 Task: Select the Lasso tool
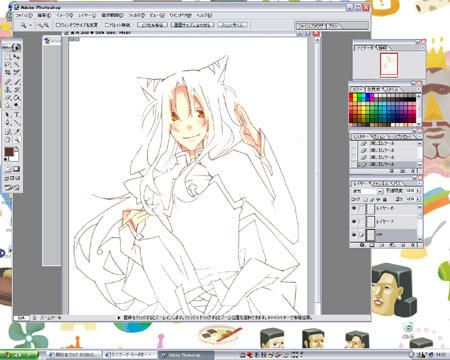[8, 64]
